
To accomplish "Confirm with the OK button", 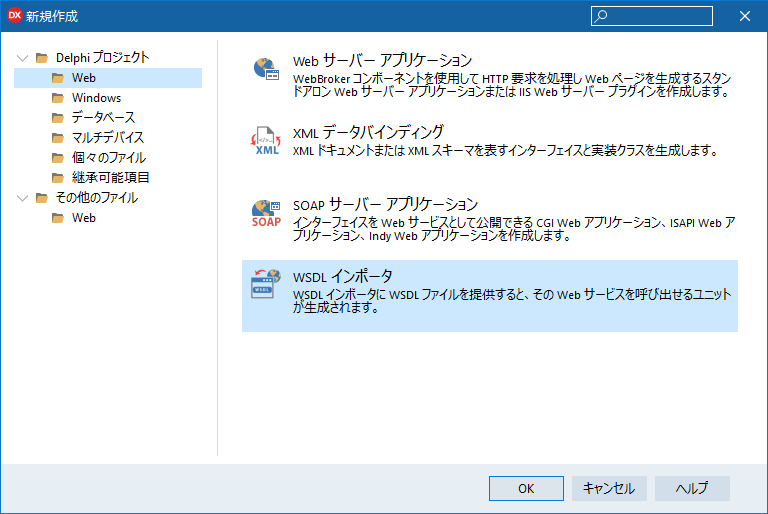I will point(526,489).
